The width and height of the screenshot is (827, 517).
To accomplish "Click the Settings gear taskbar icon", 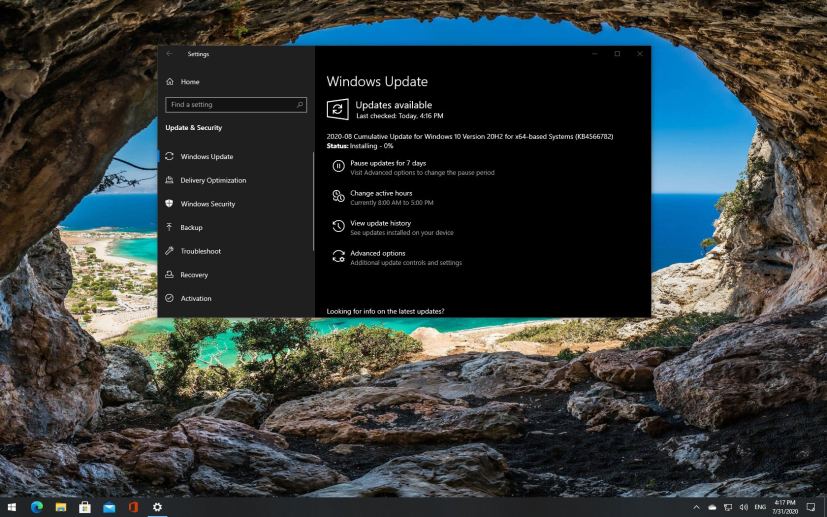I will pos(157,508).
